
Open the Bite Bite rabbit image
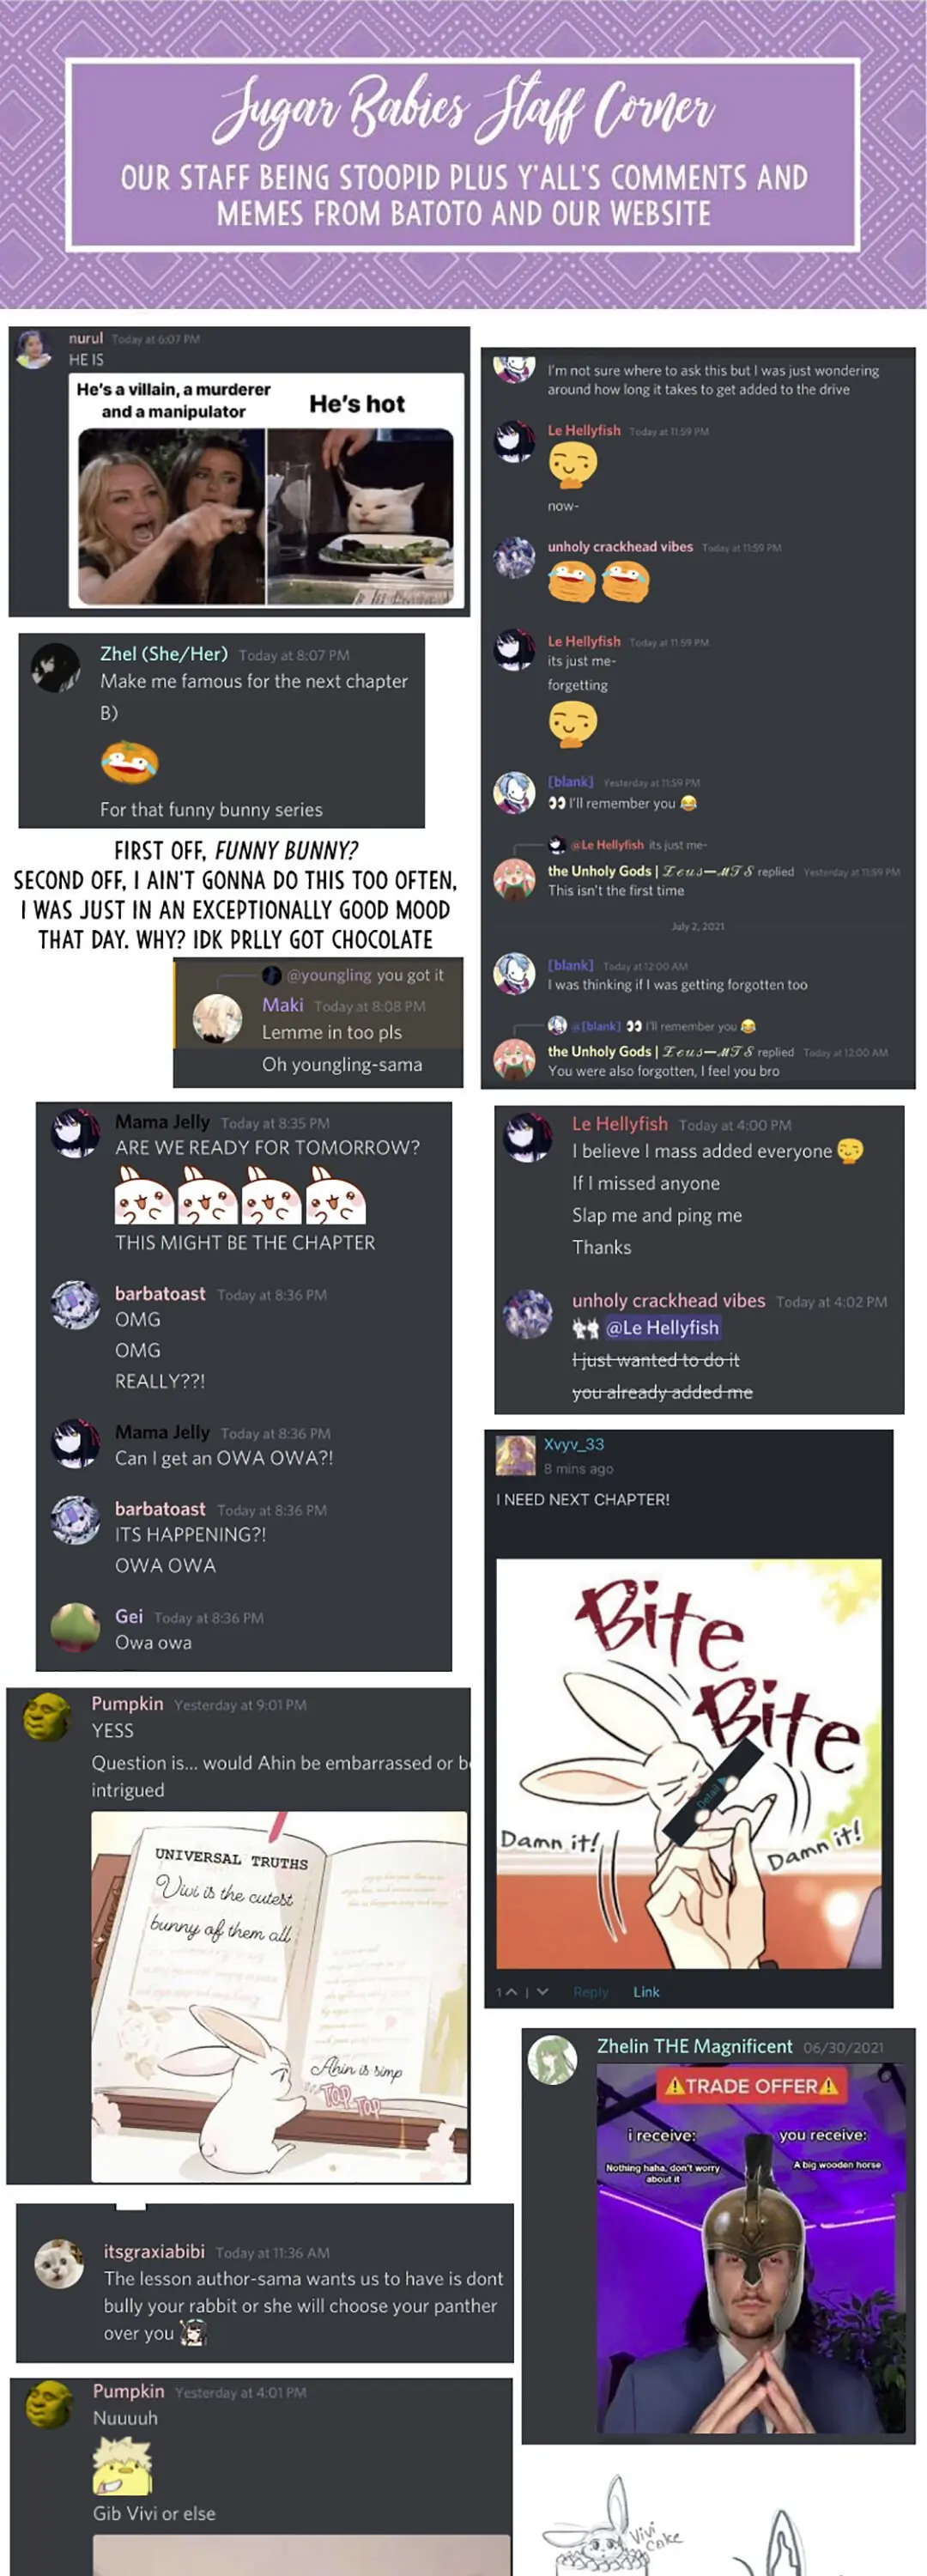689,1763
